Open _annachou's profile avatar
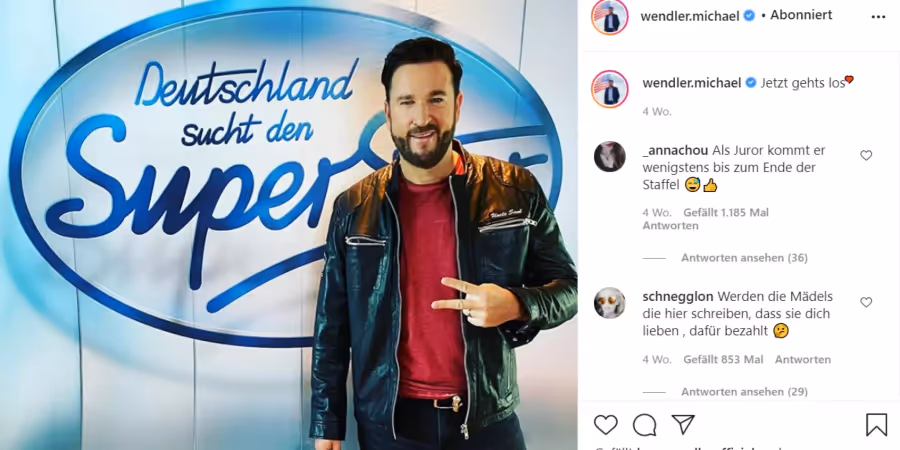Viewport: 900px width, 450px height. point(610,156)
